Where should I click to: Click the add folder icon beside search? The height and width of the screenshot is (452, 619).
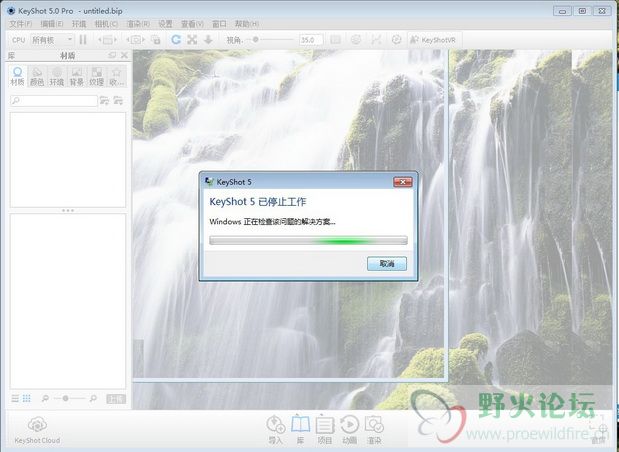coord(105,101)
